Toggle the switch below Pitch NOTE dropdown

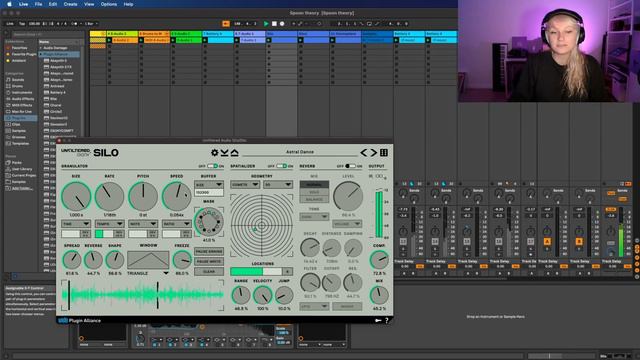[143, 234]
